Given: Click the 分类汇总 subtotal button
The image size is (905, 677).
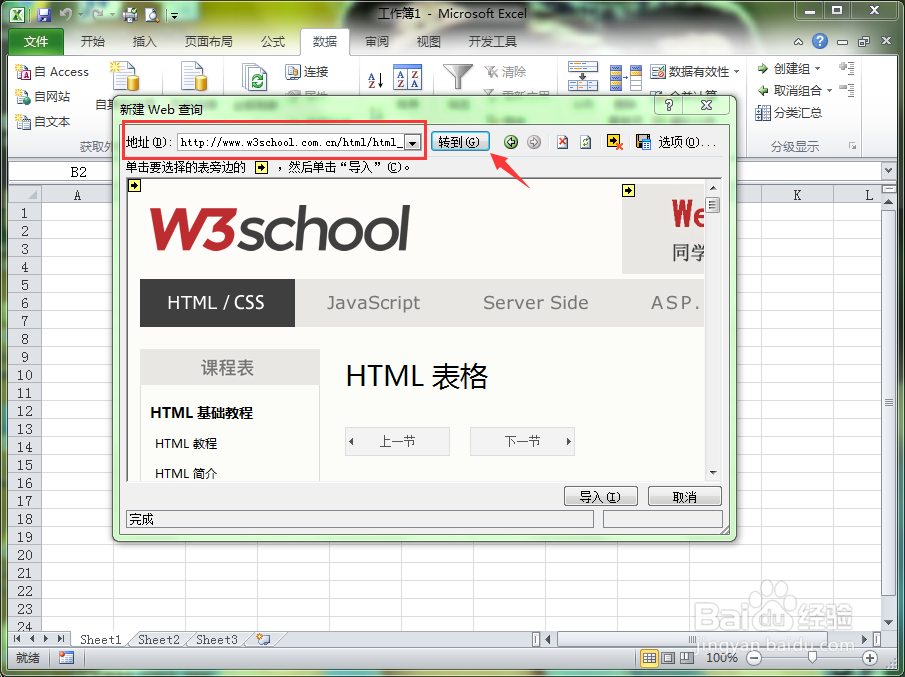Looking at the screenshot, I should (788, 113).
